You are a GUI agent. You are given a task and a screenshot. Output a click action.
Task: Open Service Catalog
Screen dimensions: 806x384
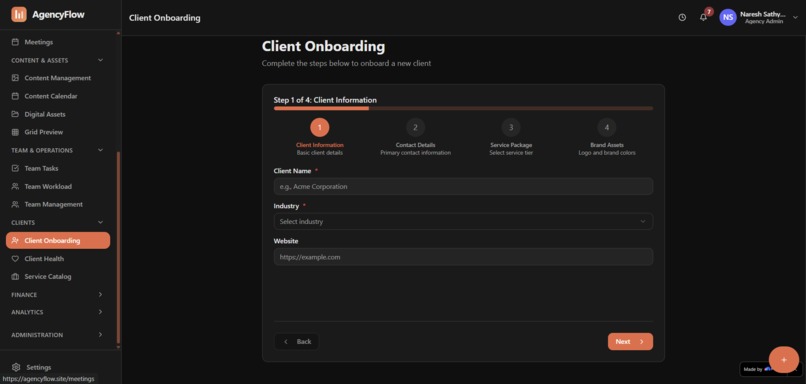coord(58,277)
